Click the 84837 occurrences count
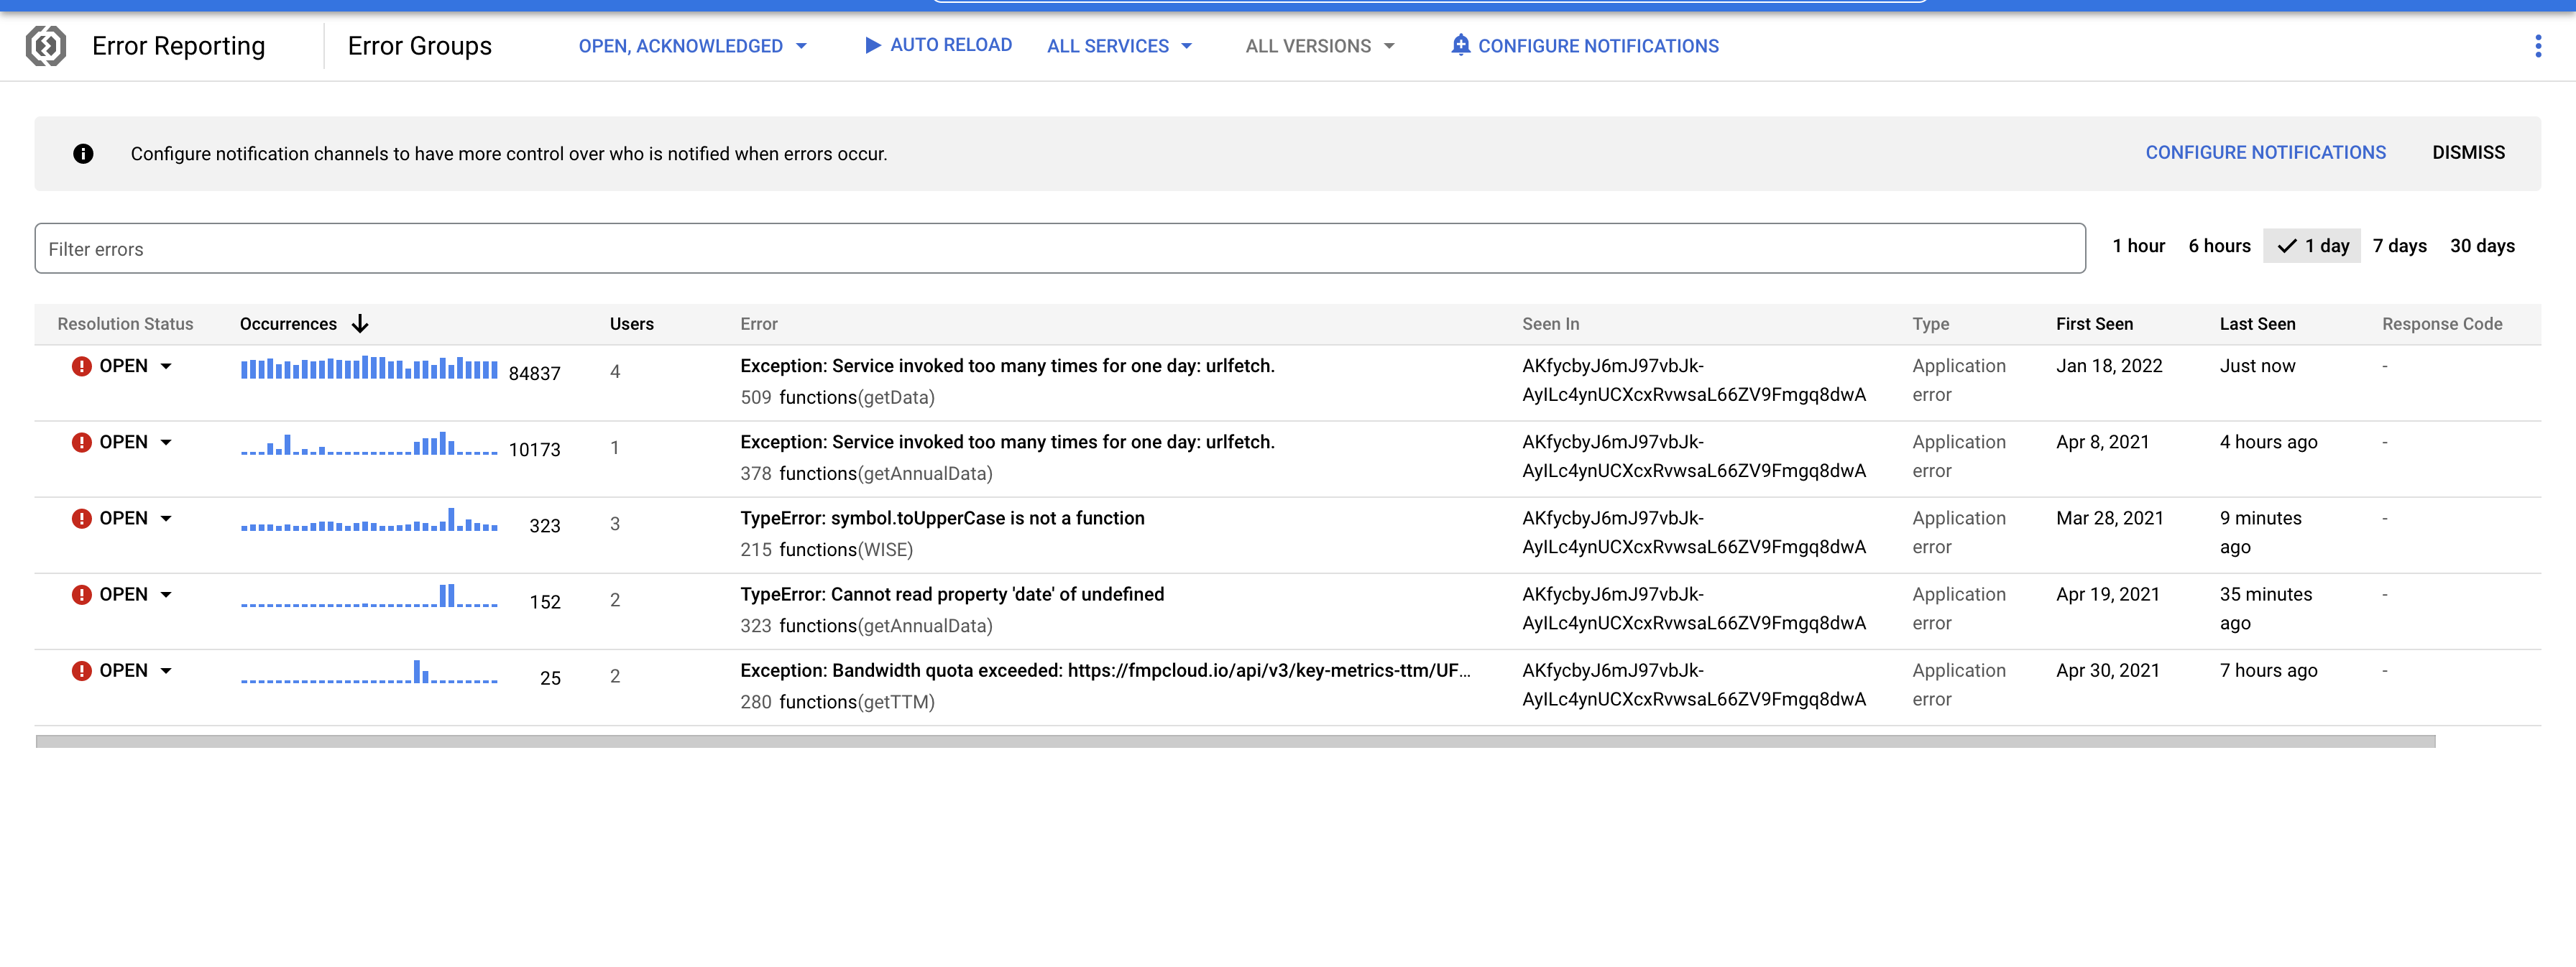The image size is (2576, 967). [x=534, y=374]
